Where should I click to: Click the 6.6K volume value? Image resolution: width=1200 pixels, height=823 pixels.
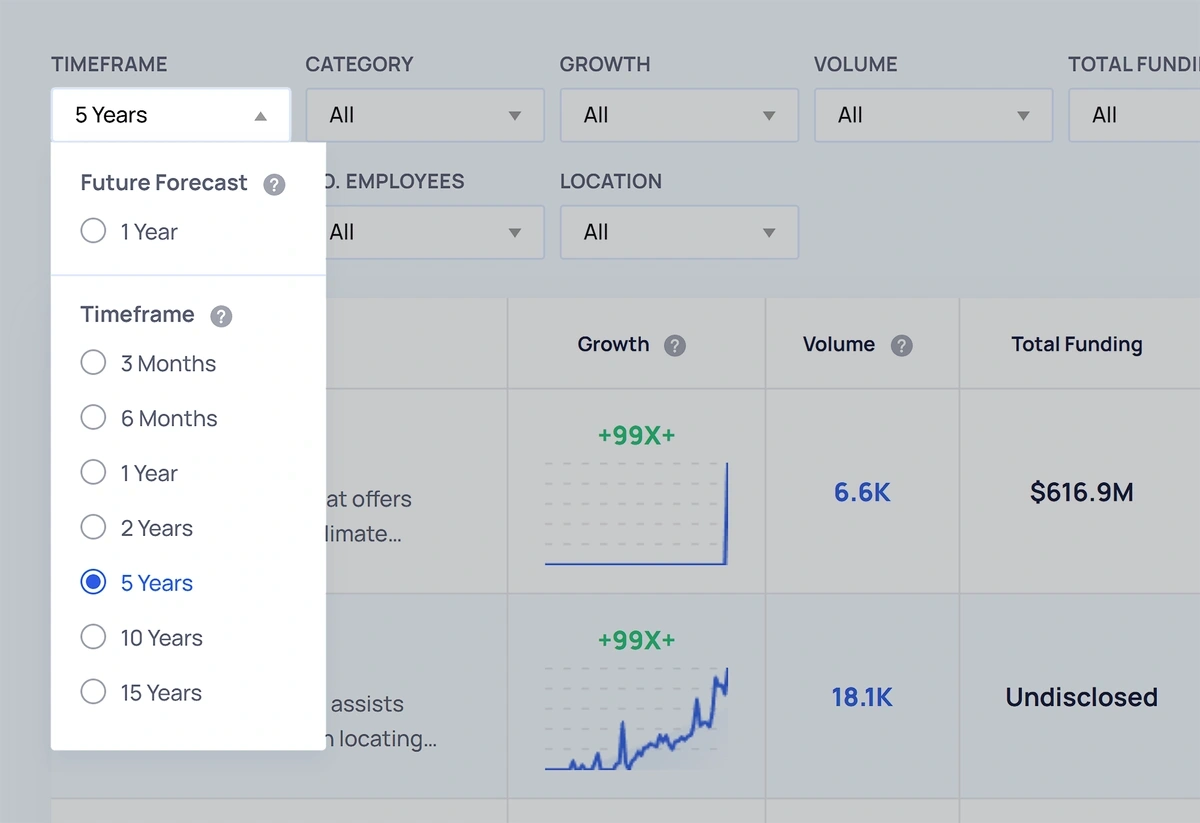[x=862, y=492]
